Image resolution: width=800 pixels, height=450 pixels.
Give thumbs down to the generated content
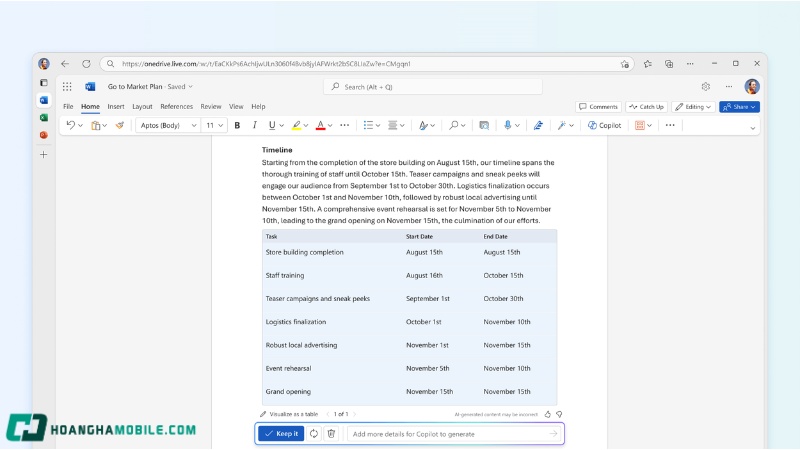tap(559, 413)
